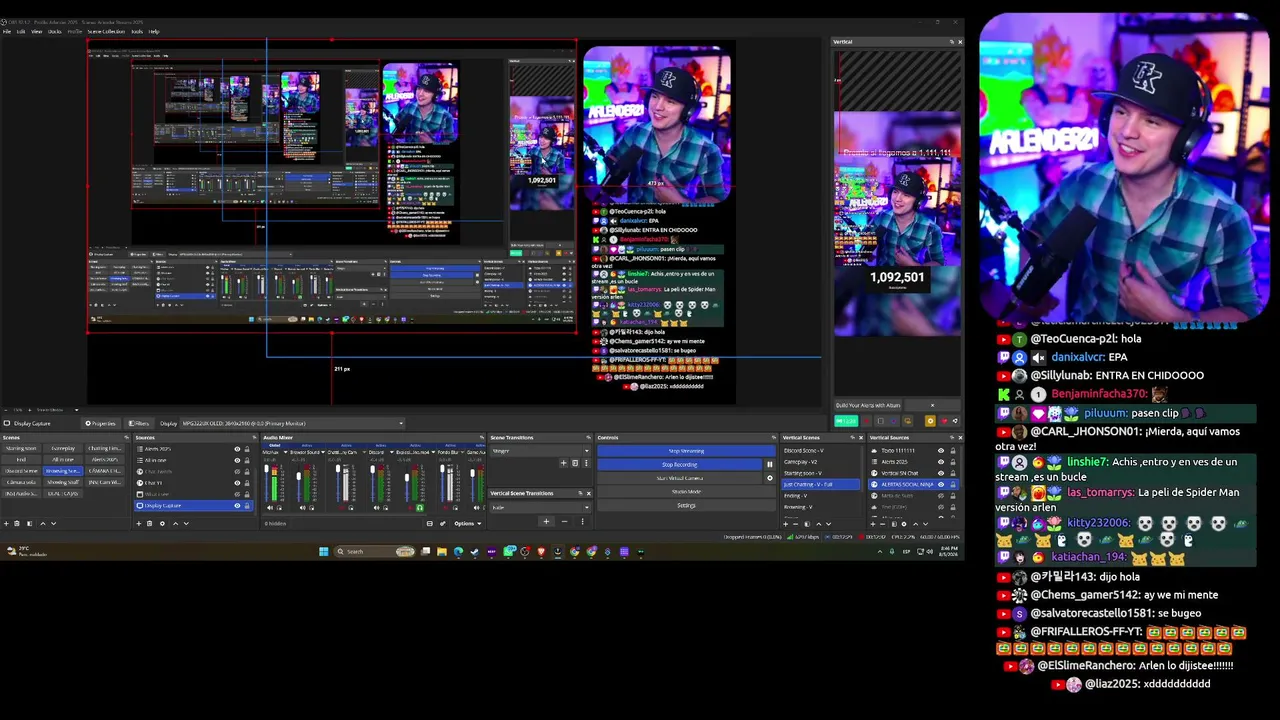
Task: Open the Scene Collection menu
Action: tap(108, 32)
